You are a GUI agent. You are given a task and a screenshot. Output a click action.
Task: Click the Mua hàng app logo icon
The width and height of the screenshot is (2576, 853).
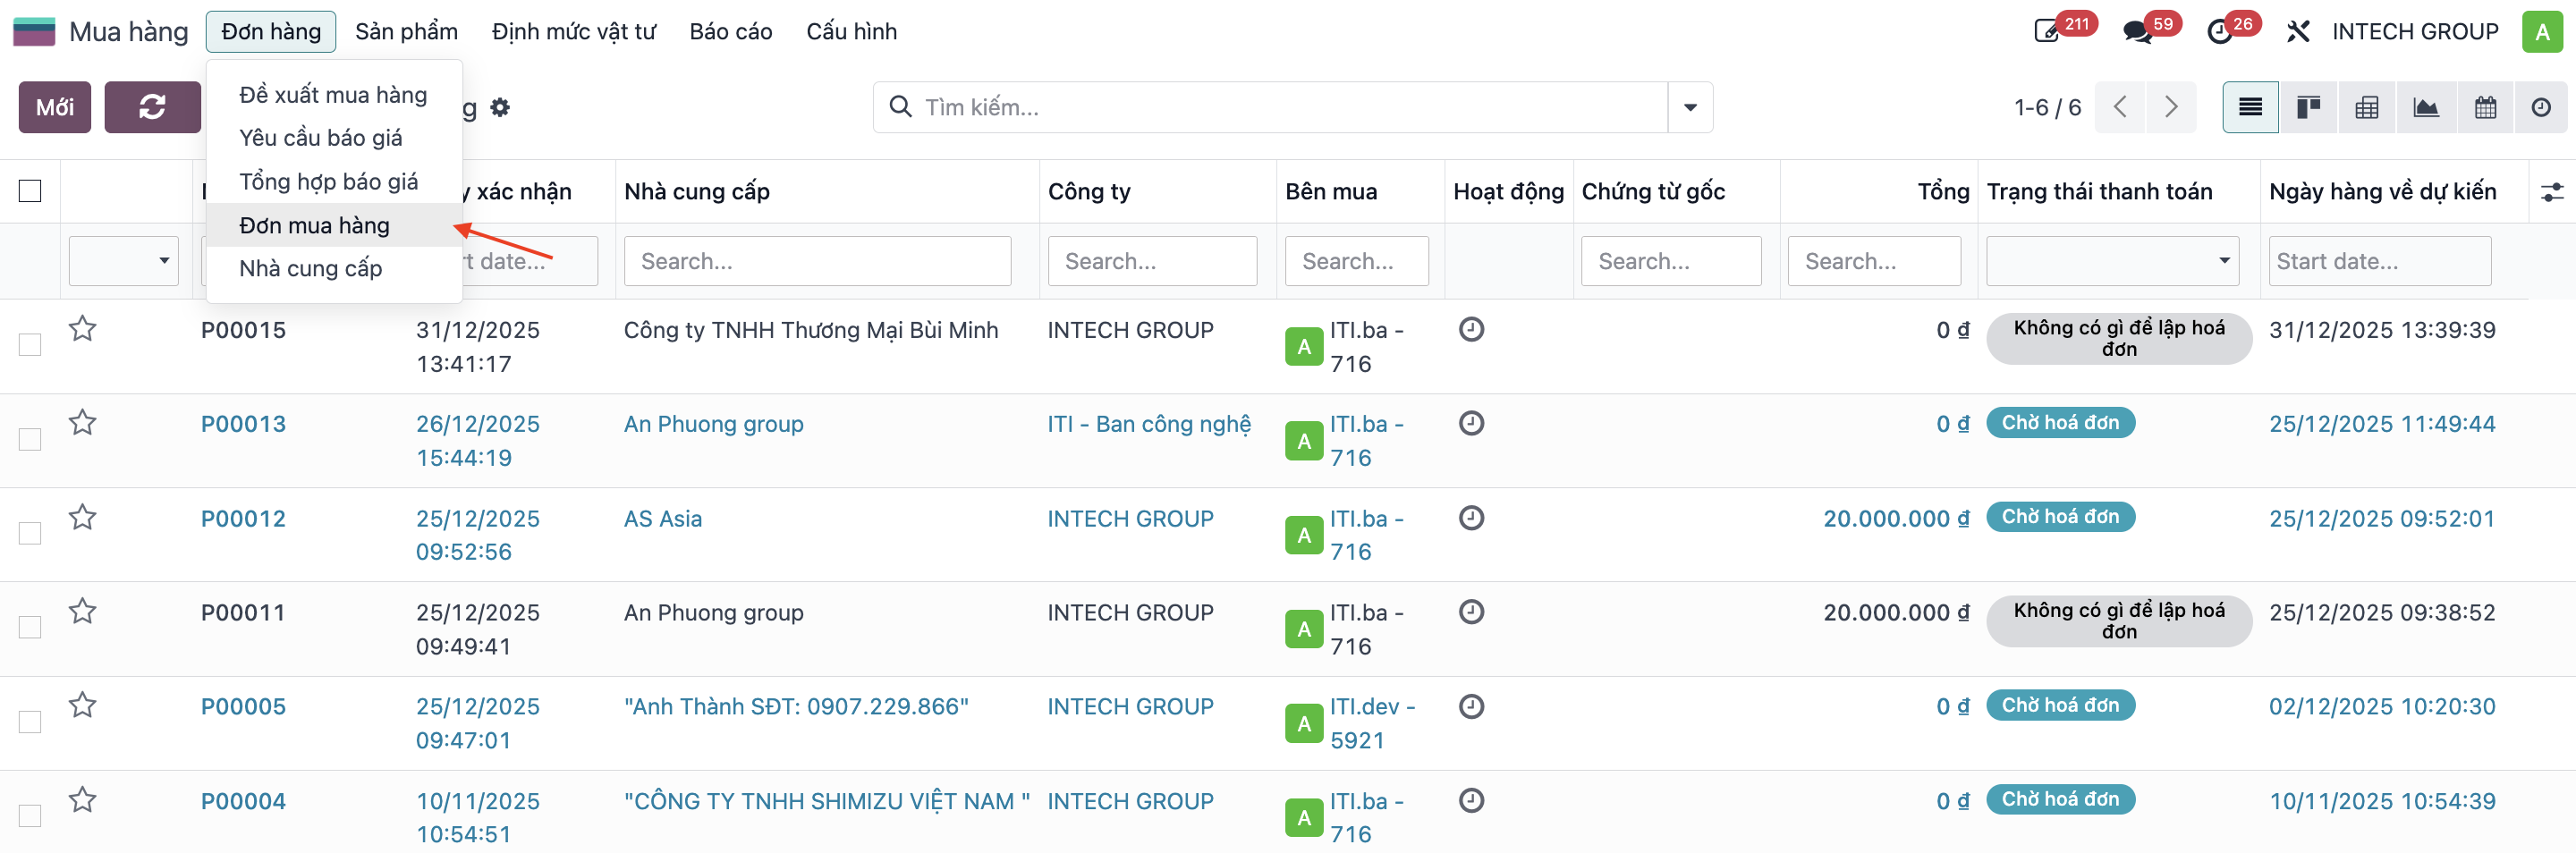pyautogui.click(x=34, y=31)
